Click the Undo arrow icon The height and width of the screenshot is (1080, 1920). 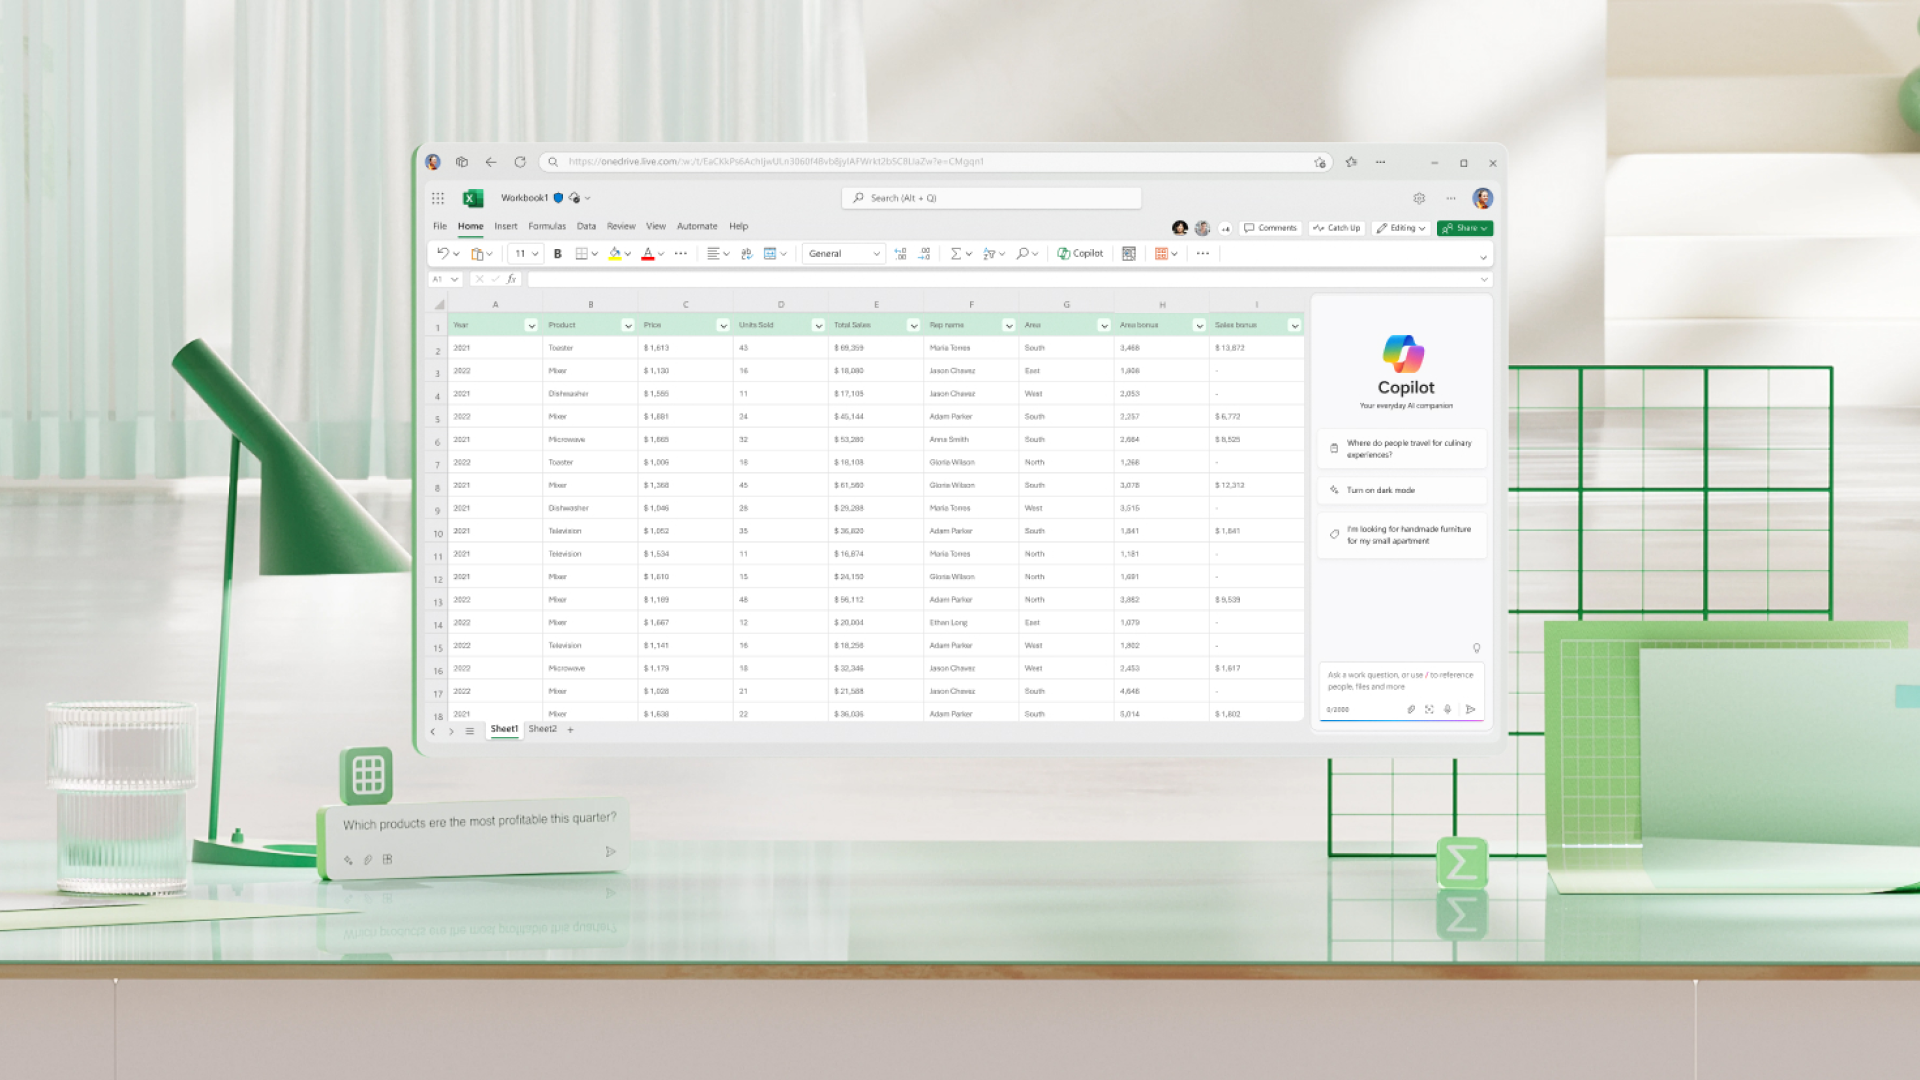pyautogui.click(x=442, y=254)
